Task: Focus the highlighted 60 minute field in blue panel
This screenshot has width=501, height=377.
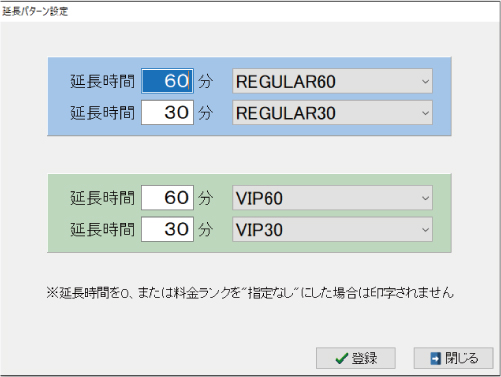Action: coord(167,81)
